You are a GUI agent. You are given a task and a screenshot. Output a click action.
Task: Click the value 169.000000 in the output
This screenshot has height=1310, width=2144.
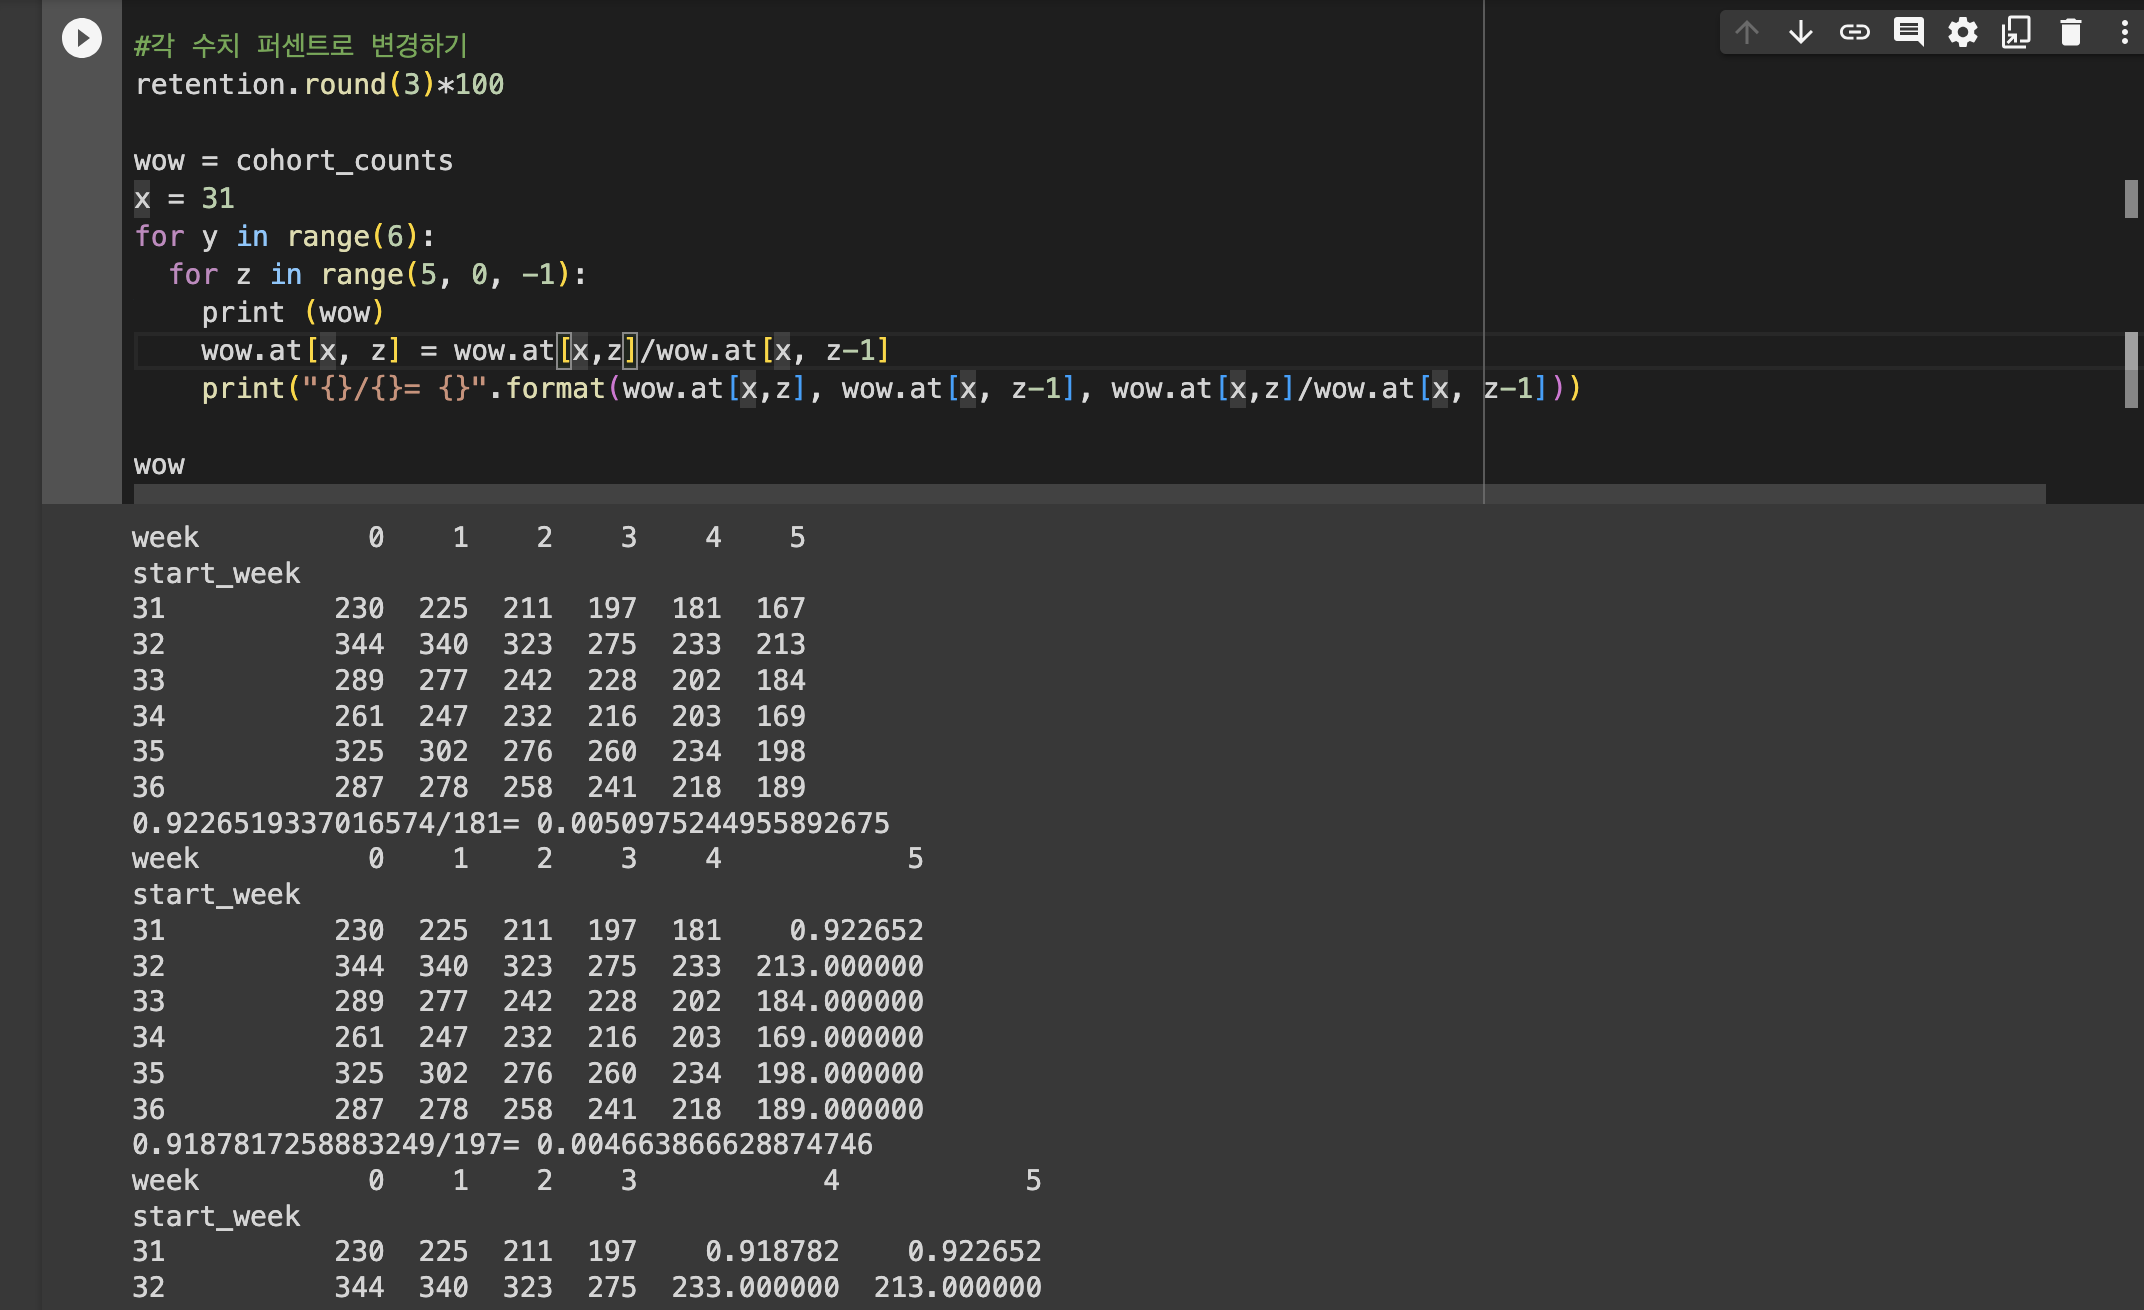840,1037
